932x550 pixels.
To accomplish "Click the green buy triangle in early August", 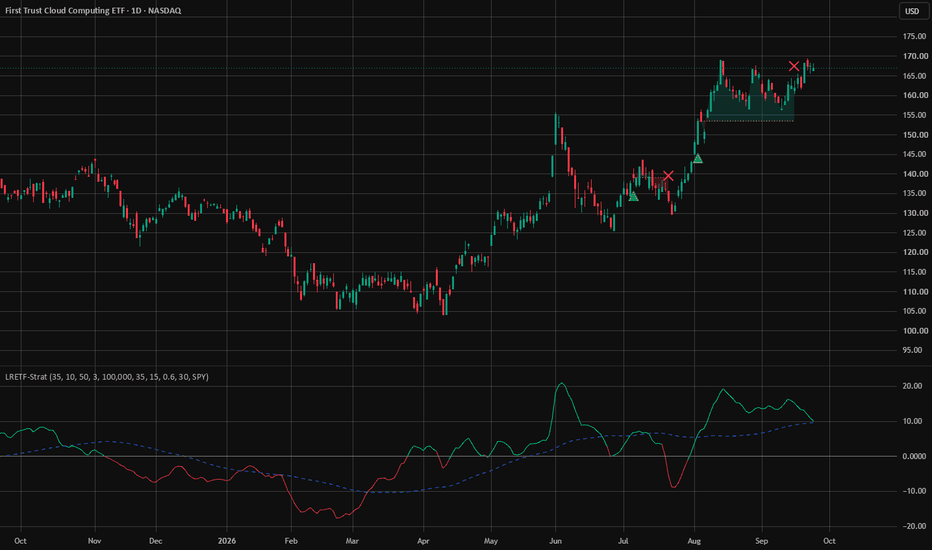I will [x=698, y=158].
